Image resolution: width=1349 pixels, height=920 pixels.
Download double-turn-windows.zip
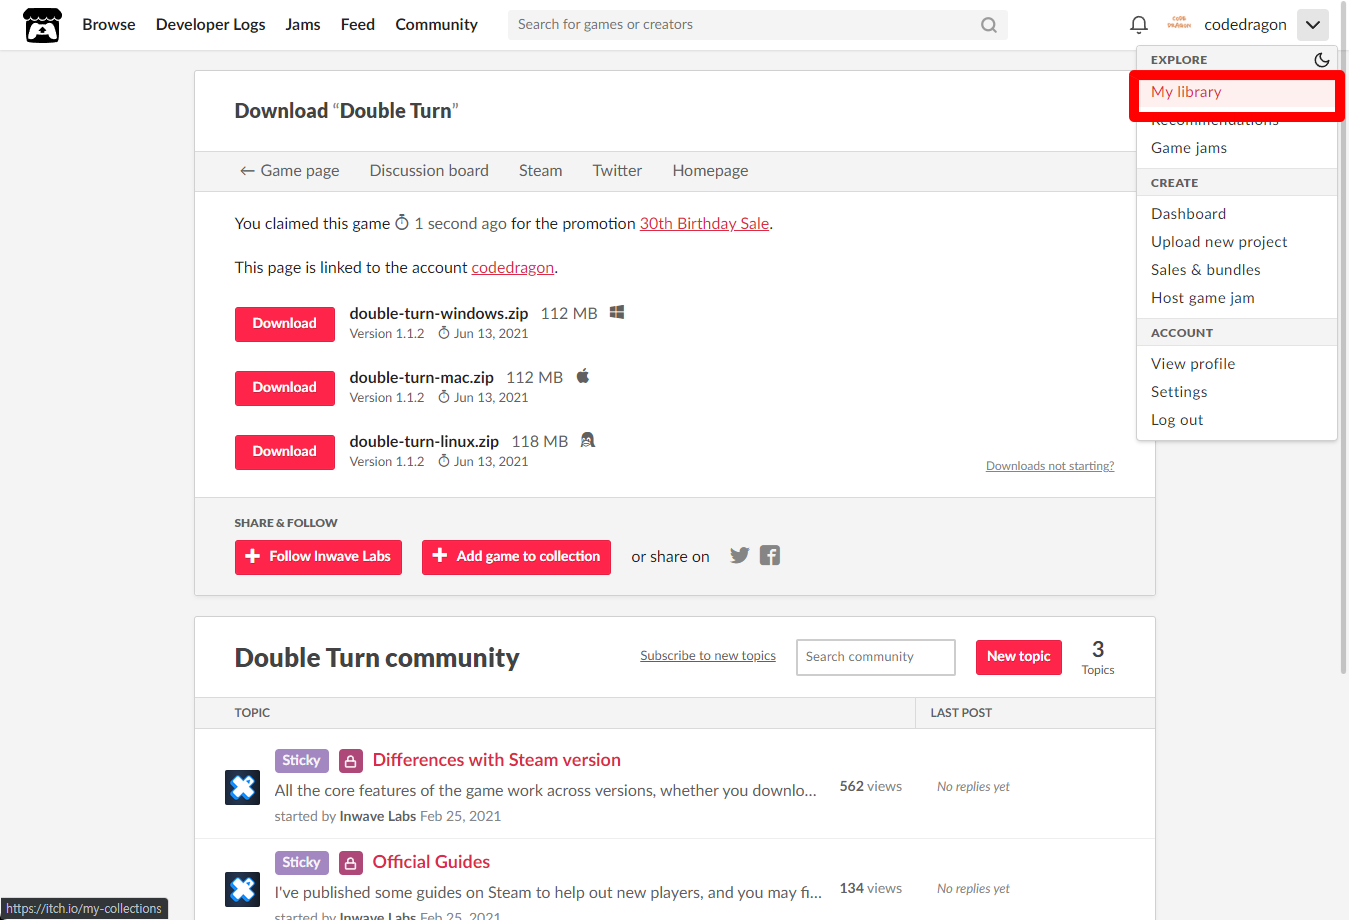pos(285,324)
